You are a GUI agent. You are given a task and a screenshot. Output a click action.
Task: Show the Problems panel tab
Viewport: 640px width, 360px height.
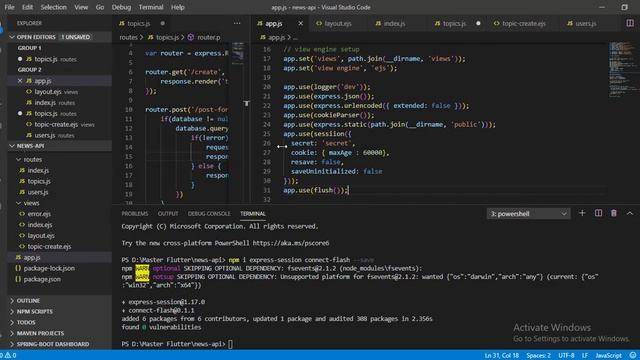(135, 214)
